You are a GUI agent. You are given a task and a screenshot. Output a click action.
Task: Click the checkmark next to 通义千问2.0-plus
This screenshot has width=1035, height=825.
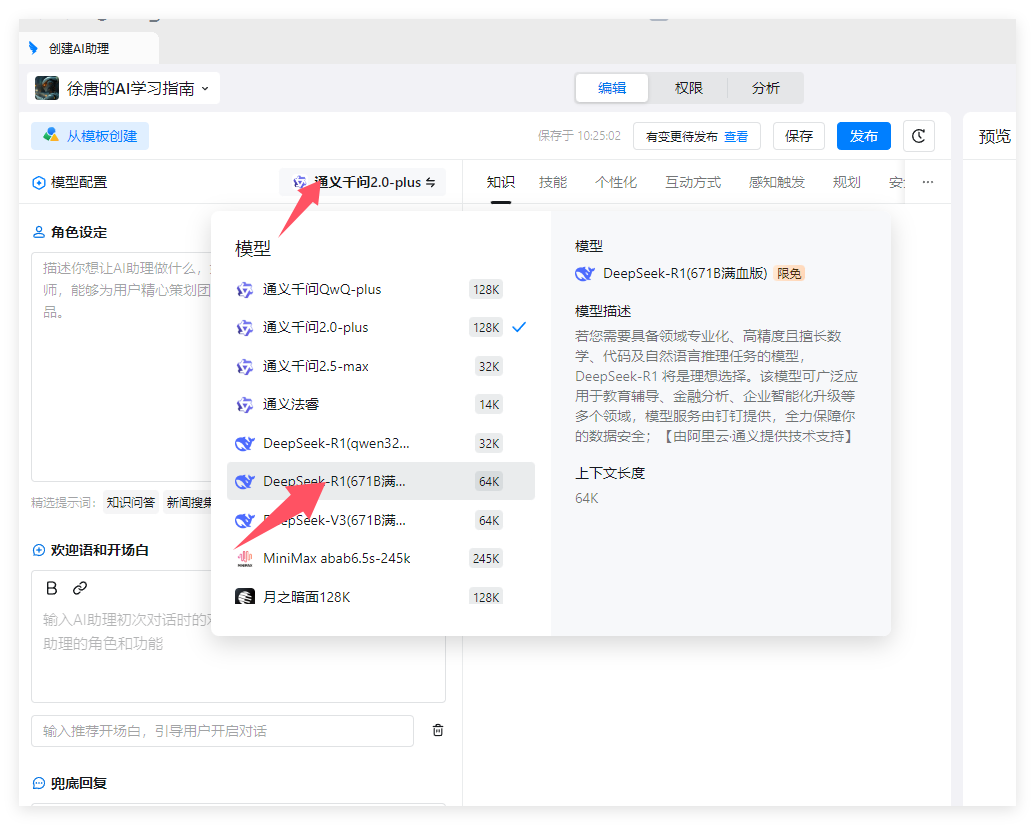pos(519,327)
